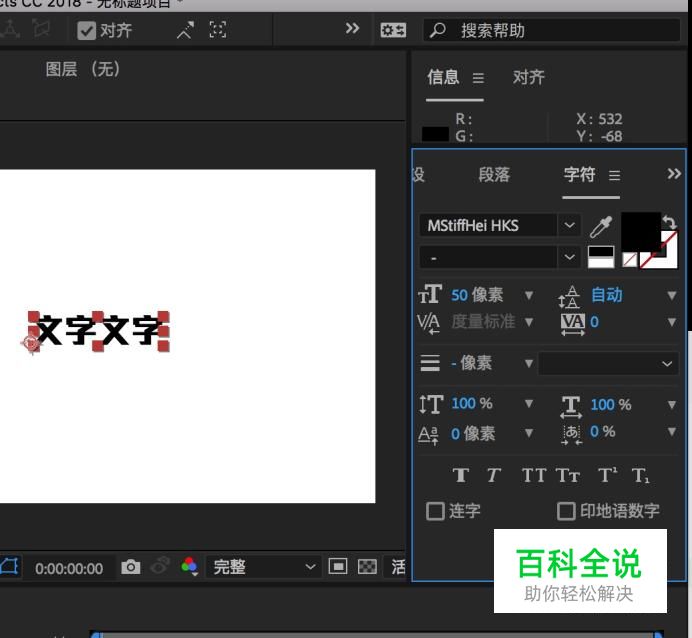Click the Faux Bold button
The width and height of the screenshot is (692, 638).
point(460,476)
